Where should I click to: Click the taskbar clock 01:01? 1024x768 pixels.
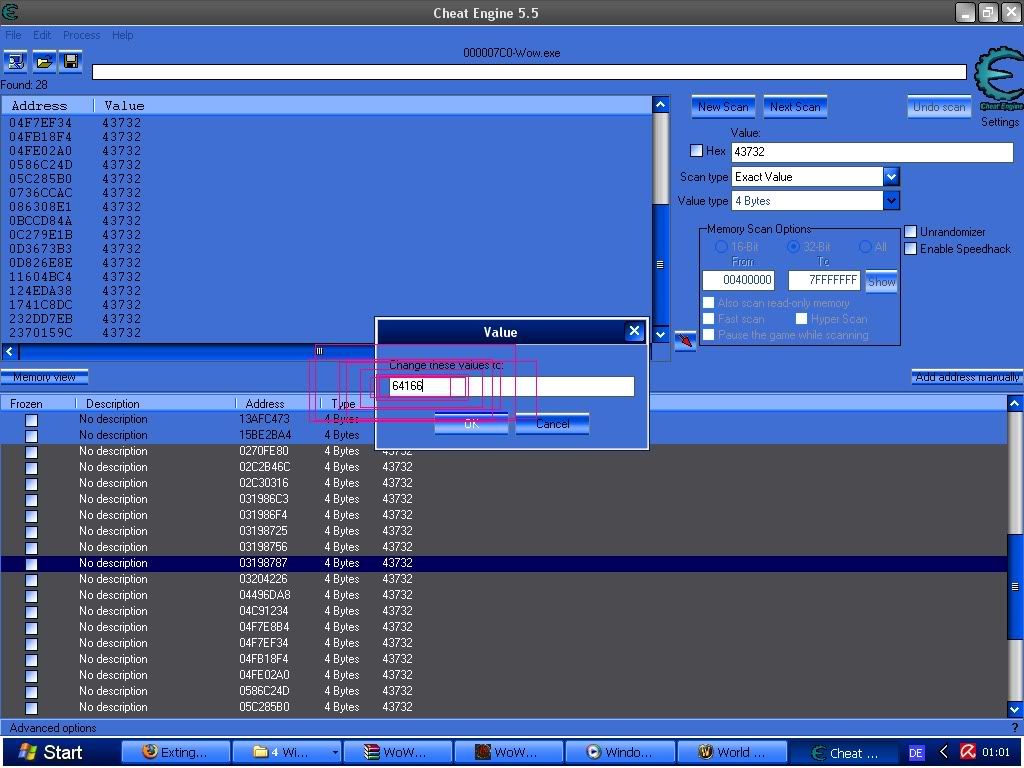pyautogui.click(x=995, y=752)
